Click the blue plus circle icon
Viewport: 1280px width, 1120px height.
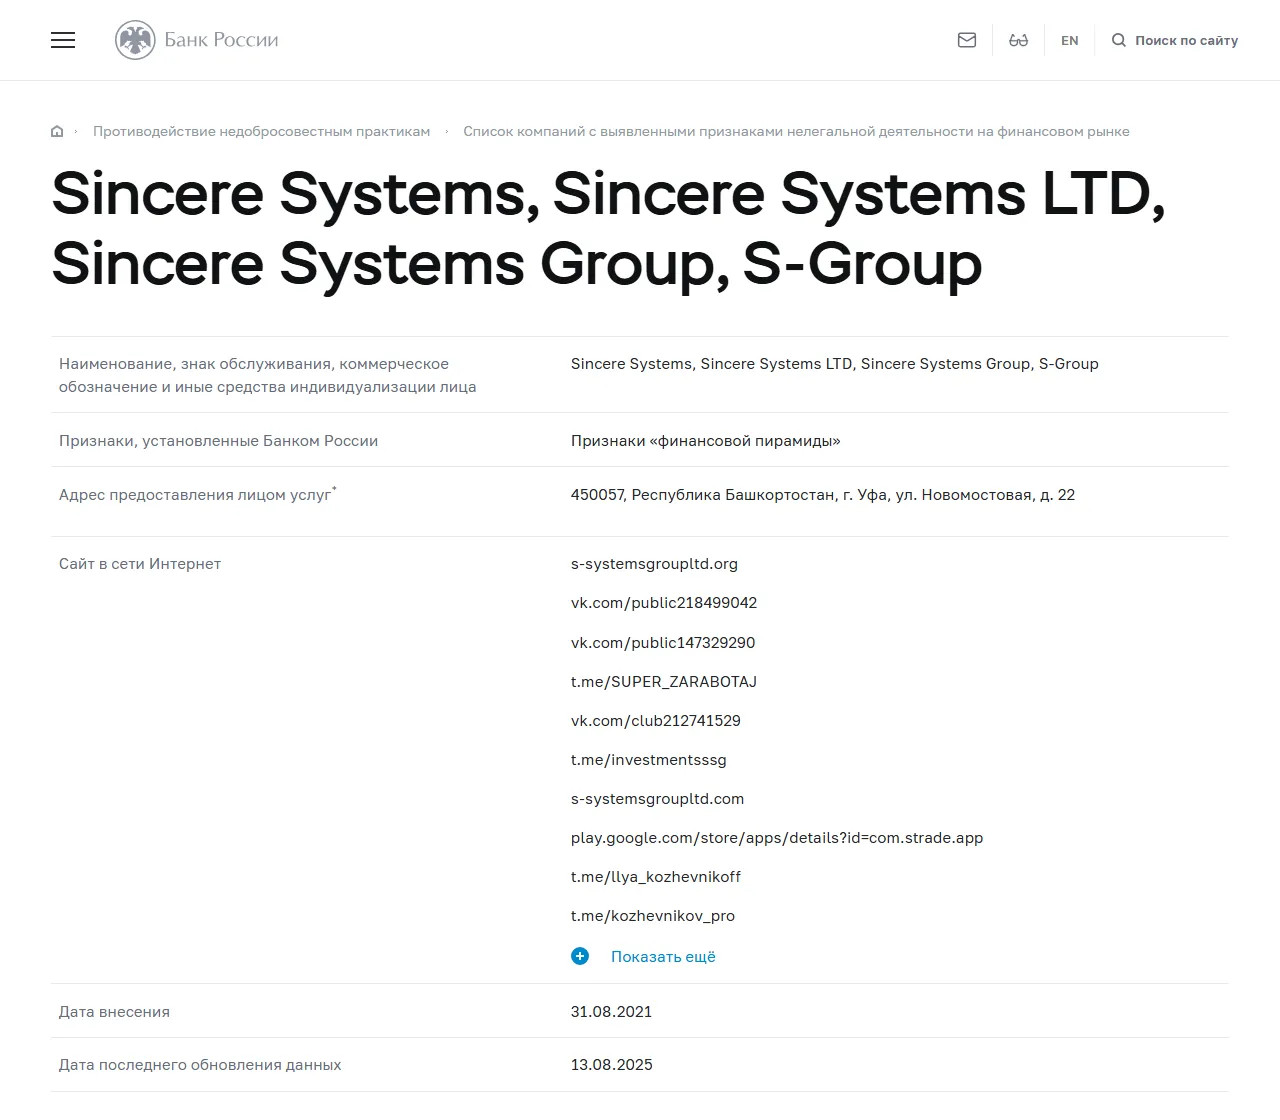coord(580,956)
